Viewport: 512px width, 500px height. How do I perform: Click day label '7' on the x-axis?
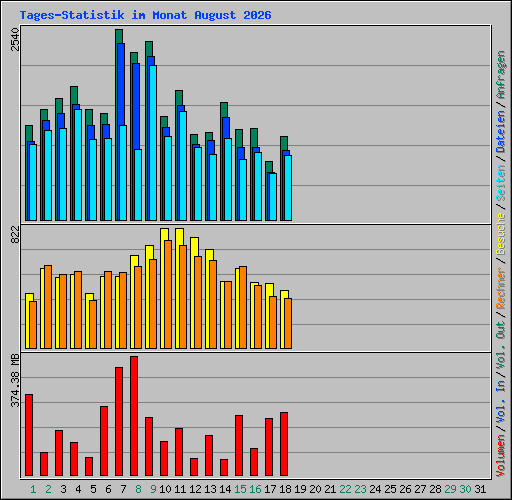pos(123,489)
